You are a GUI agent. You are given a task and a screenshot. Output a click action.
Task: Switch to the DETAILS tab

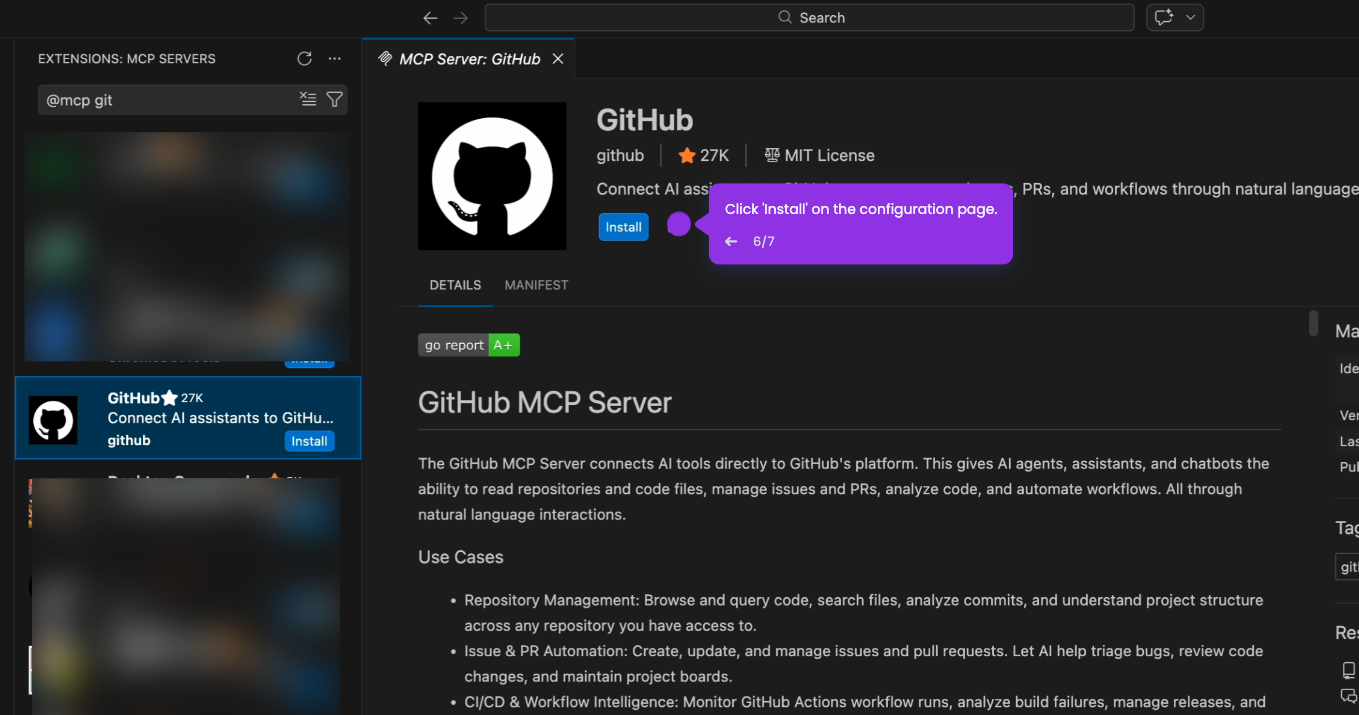(455, 285)
